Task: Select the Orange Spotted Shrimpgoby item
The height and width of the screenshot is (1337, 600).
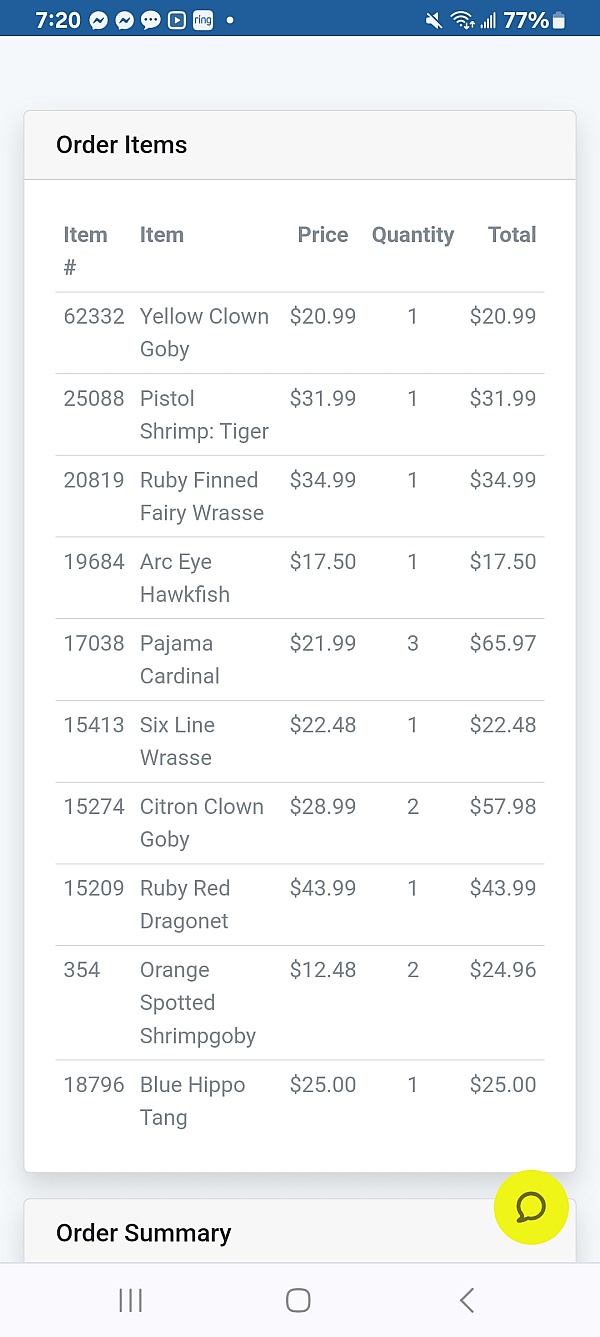Action: point(197,1003)
